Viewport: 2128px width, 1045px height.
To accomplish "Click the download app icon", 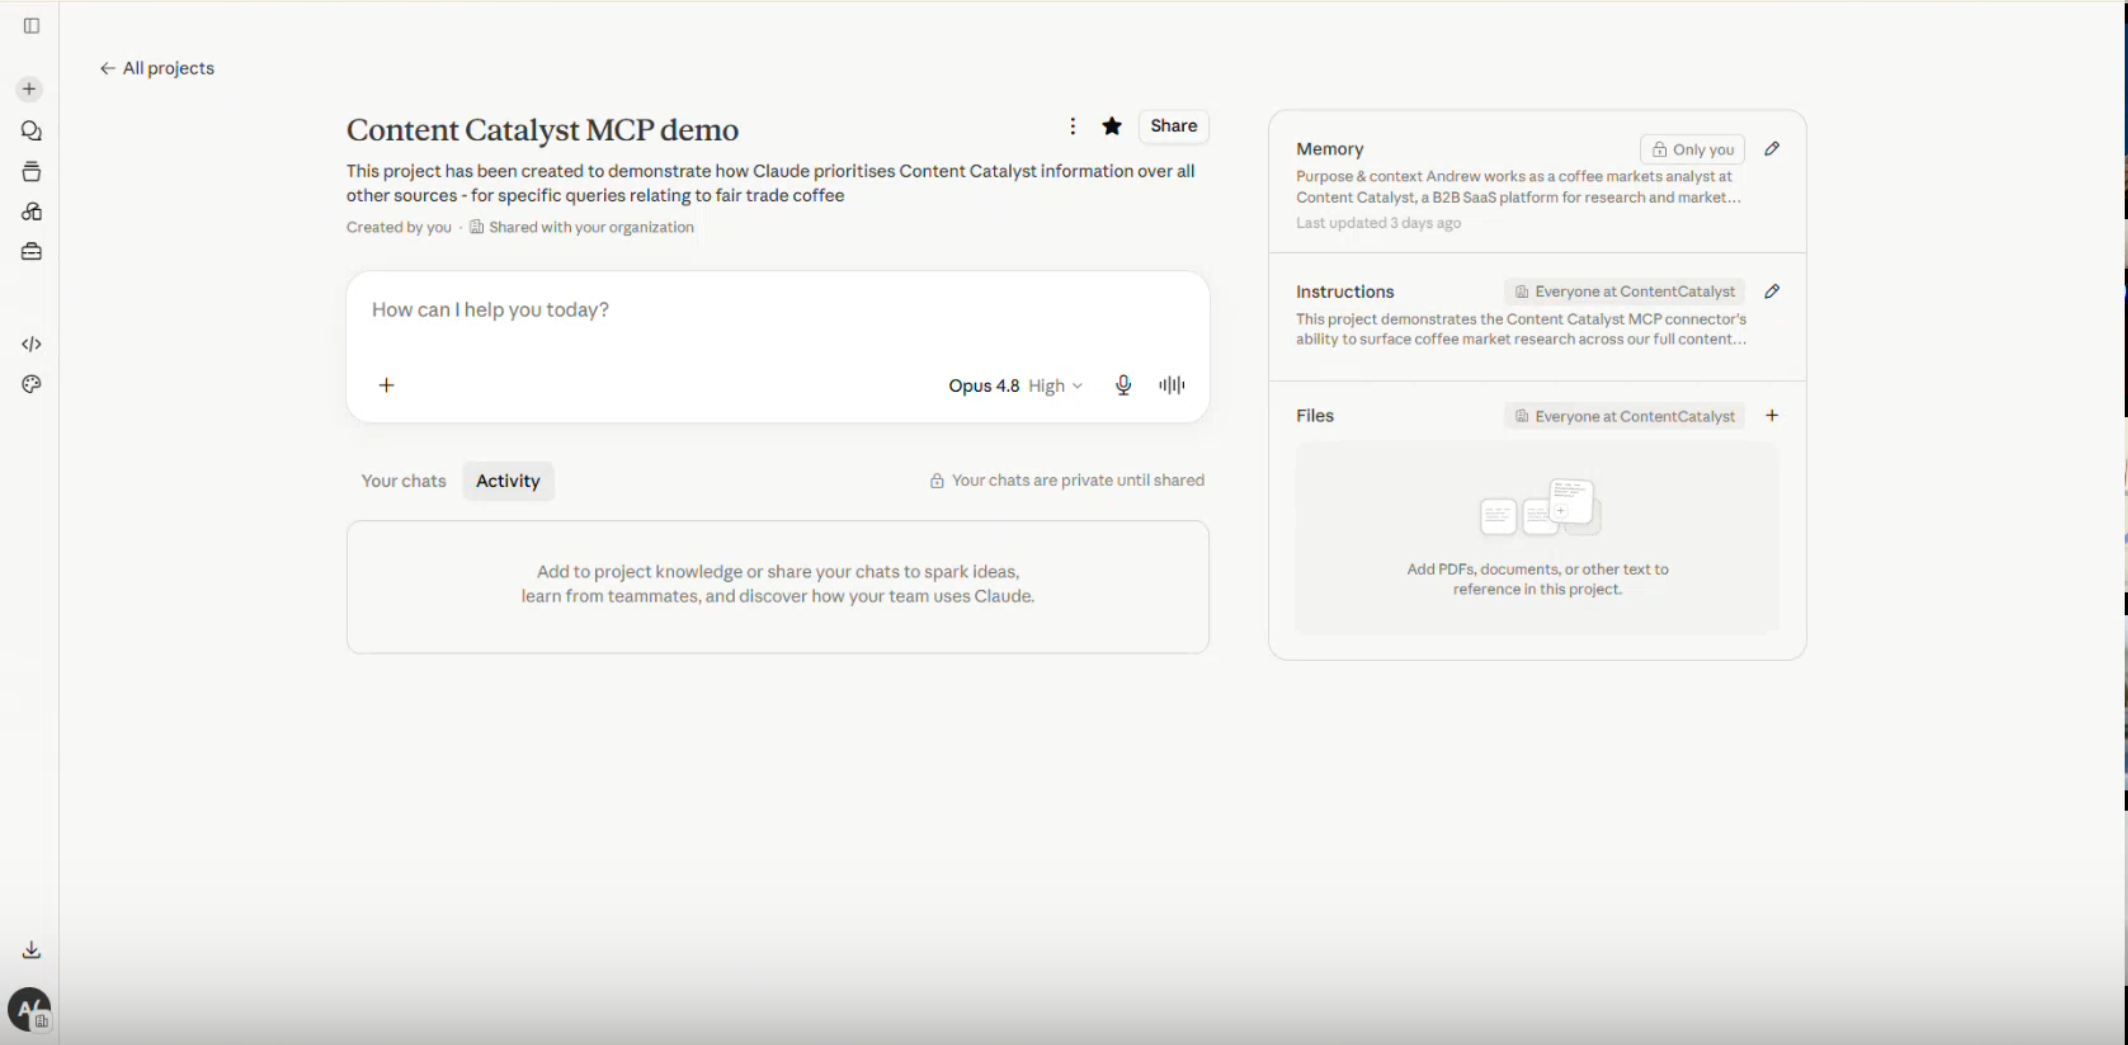I will click(31, 950).
